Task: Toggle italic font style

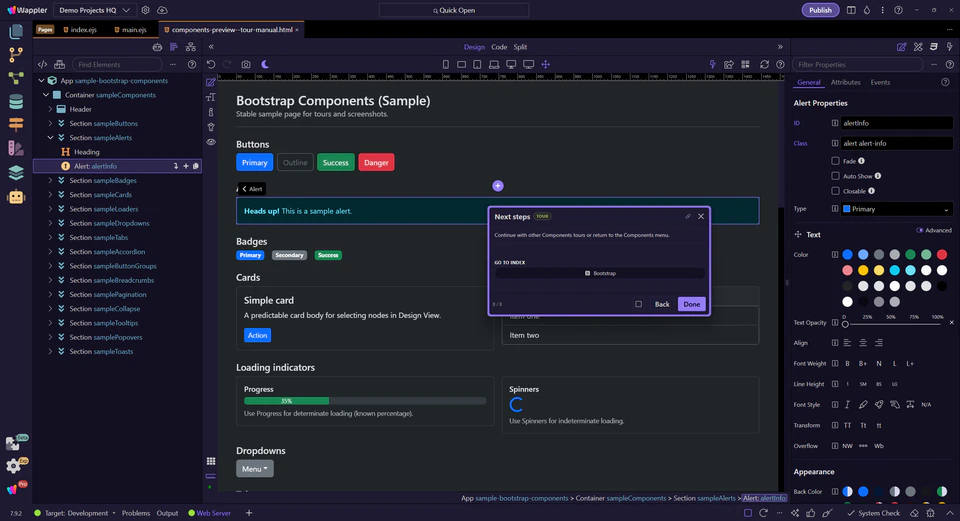Action: (847, 405)
